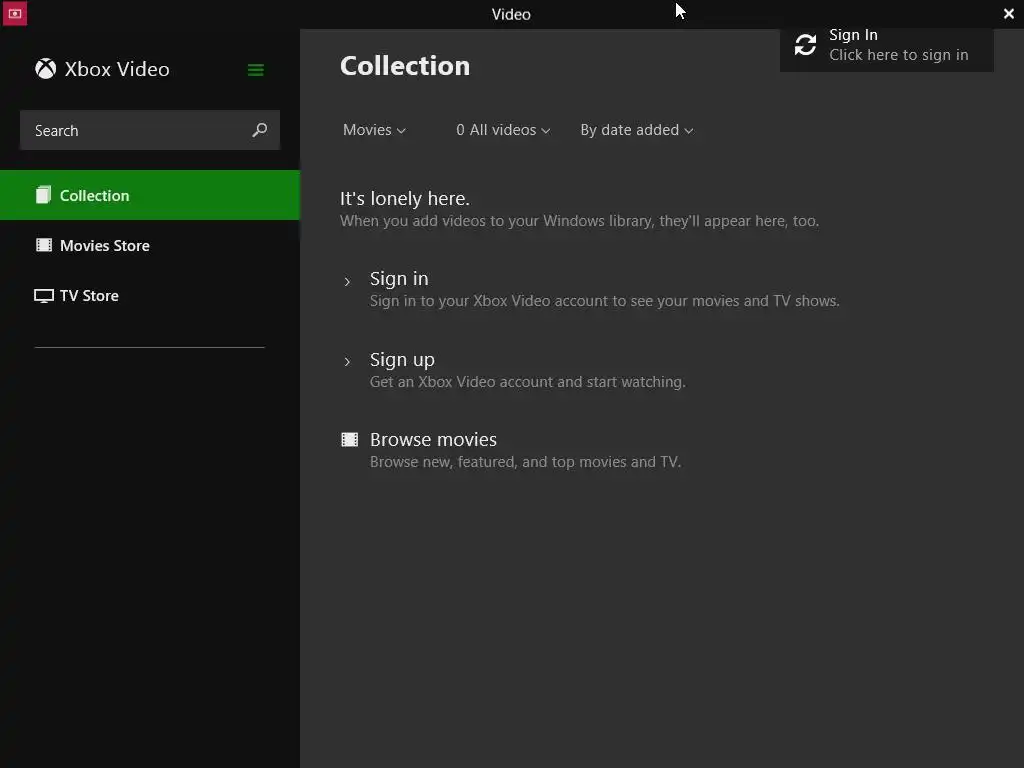Image resolution: width=1024 pixels, height=768 pixels.
Task: Click the Sign in link
Action: (399, 279)
